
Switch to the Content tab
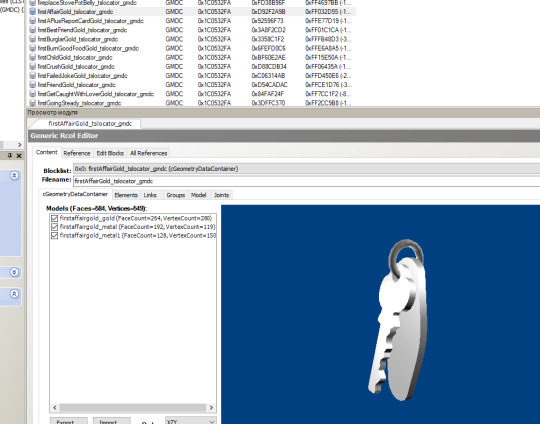point(46,152)
